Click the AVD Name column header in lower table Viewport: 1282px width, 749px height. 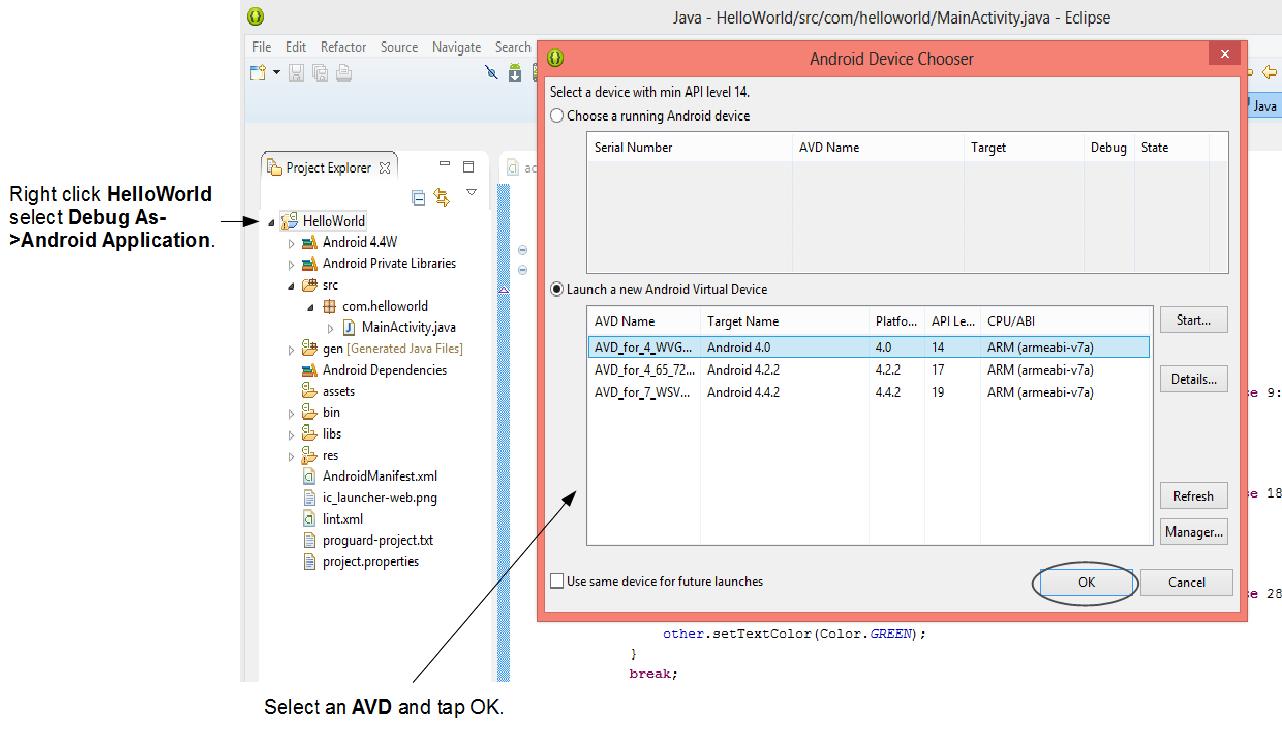(644, 321)
